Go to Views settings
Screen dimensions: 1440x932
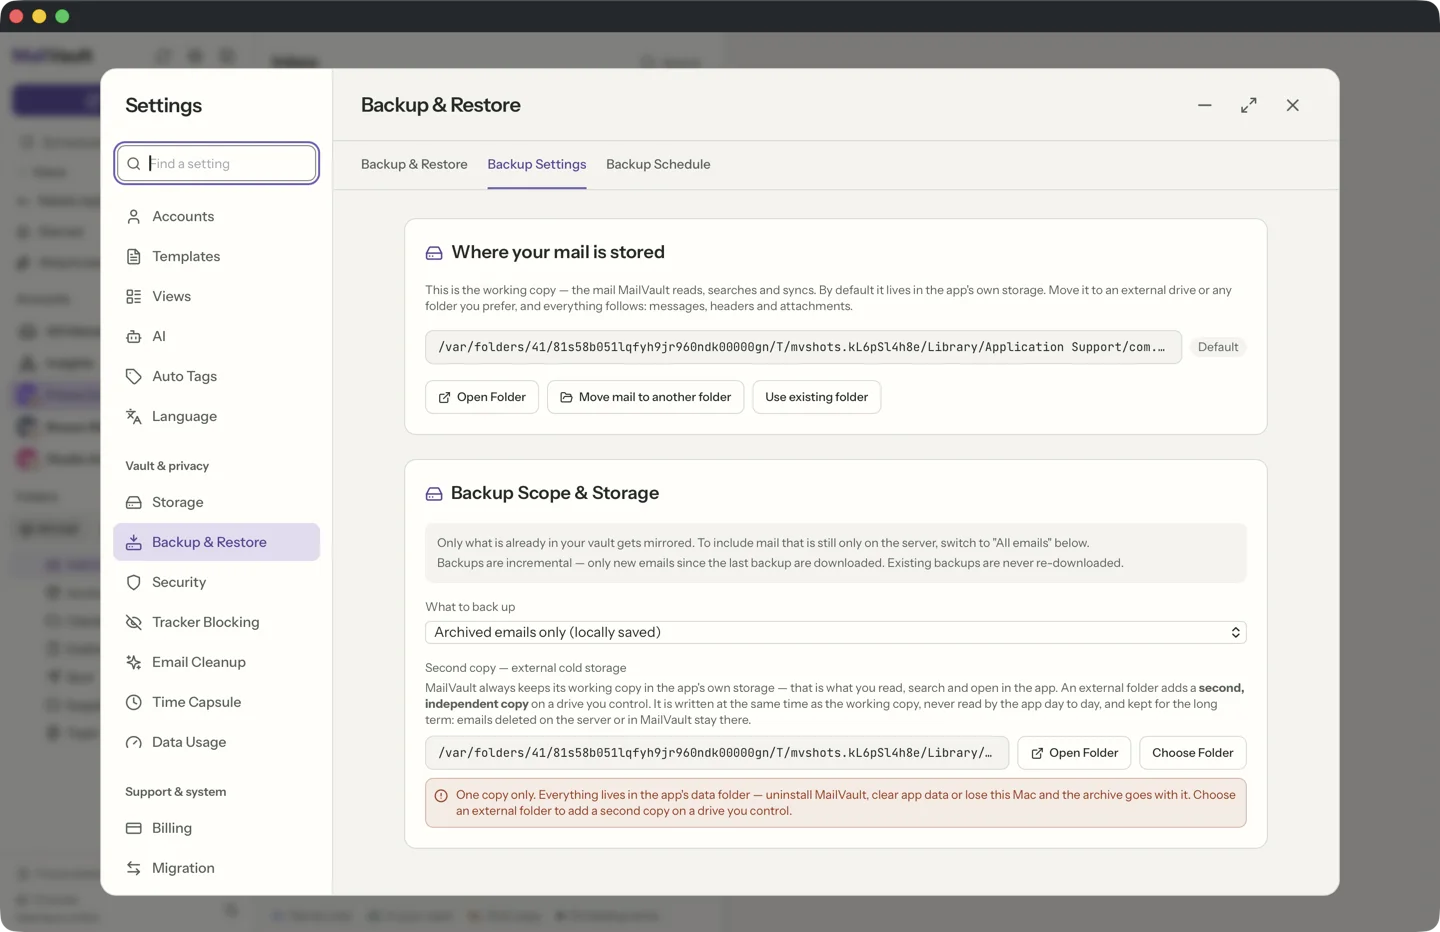click(216, 296)
